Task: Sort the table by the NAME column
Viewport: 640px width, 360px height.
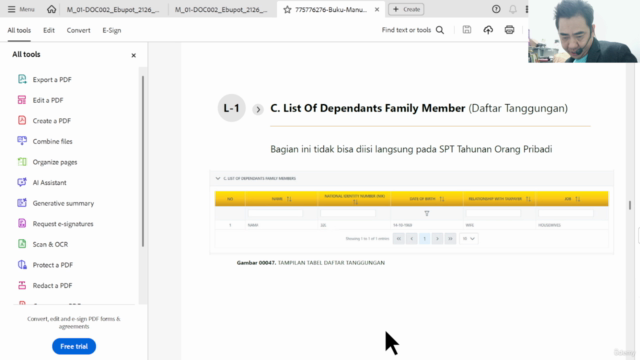Action: (289, 199)
